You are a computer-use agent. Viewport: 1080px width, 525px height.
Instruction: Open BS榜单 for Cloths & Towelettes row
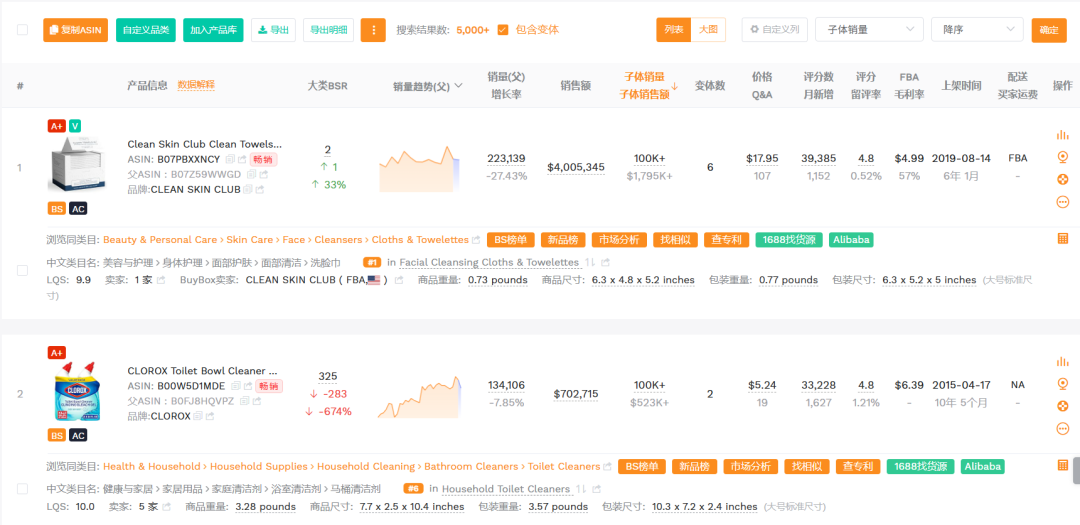click(511, 240)
